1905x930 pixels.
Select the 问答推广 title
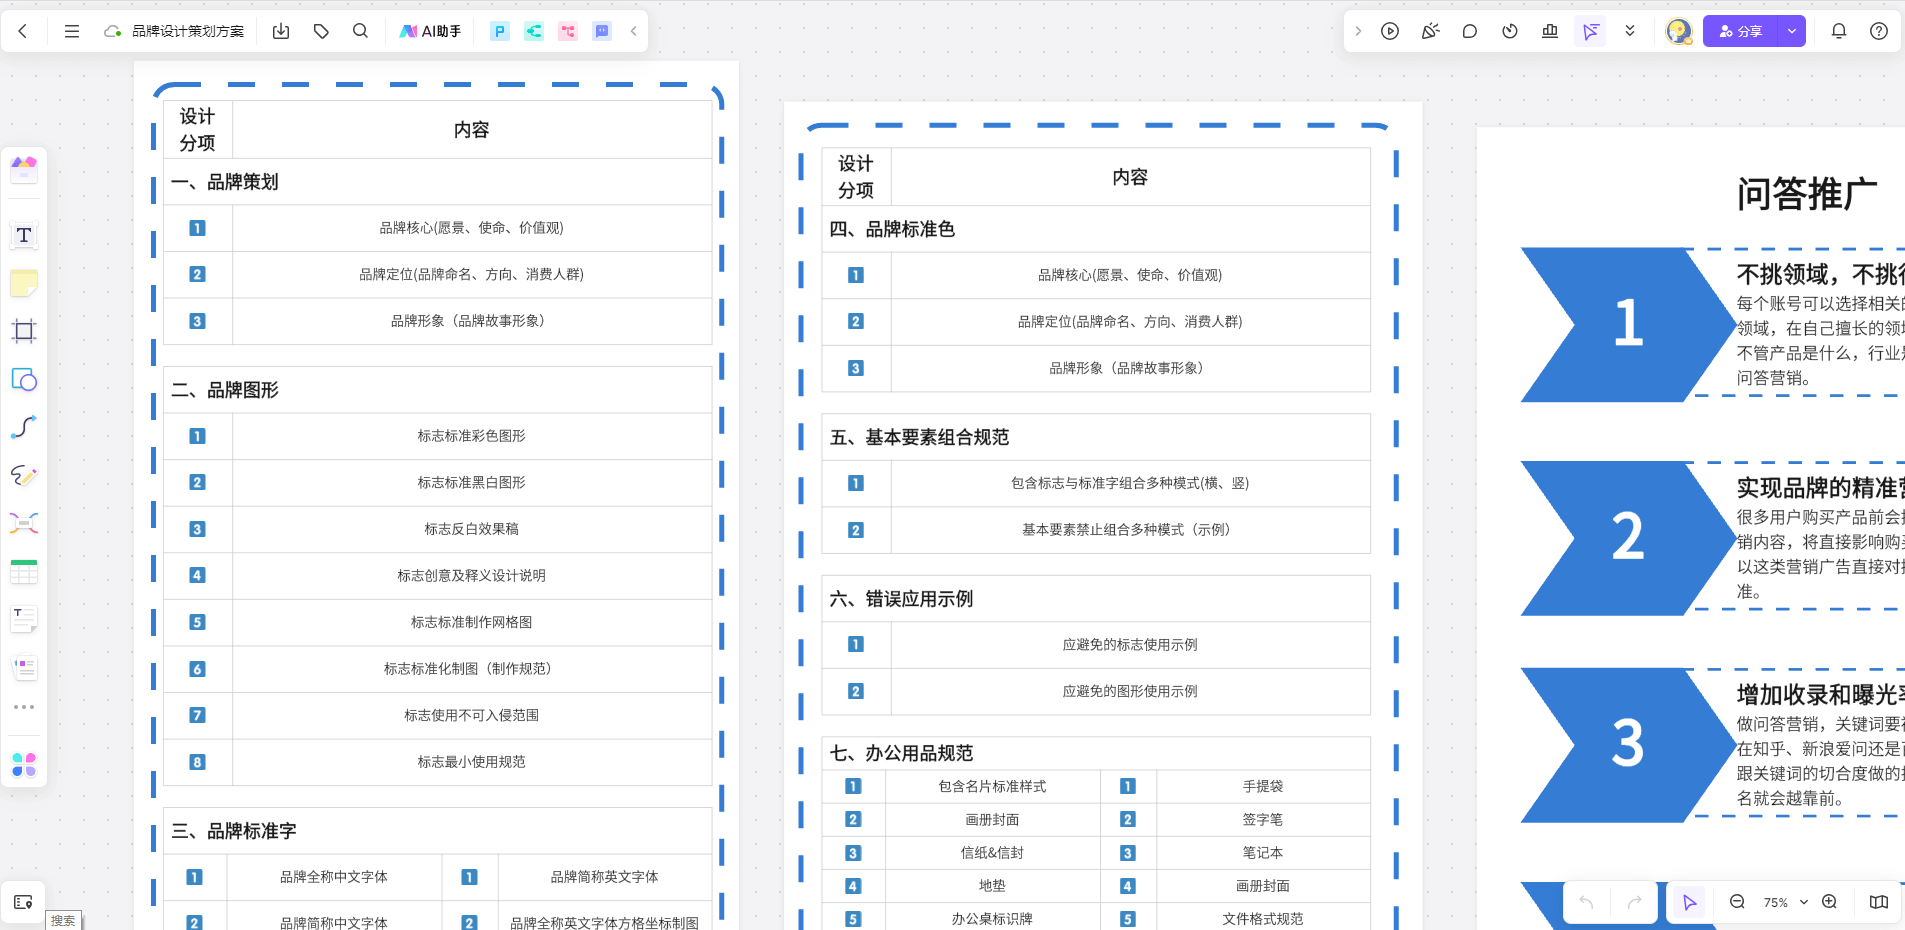tap(1807, 194)
